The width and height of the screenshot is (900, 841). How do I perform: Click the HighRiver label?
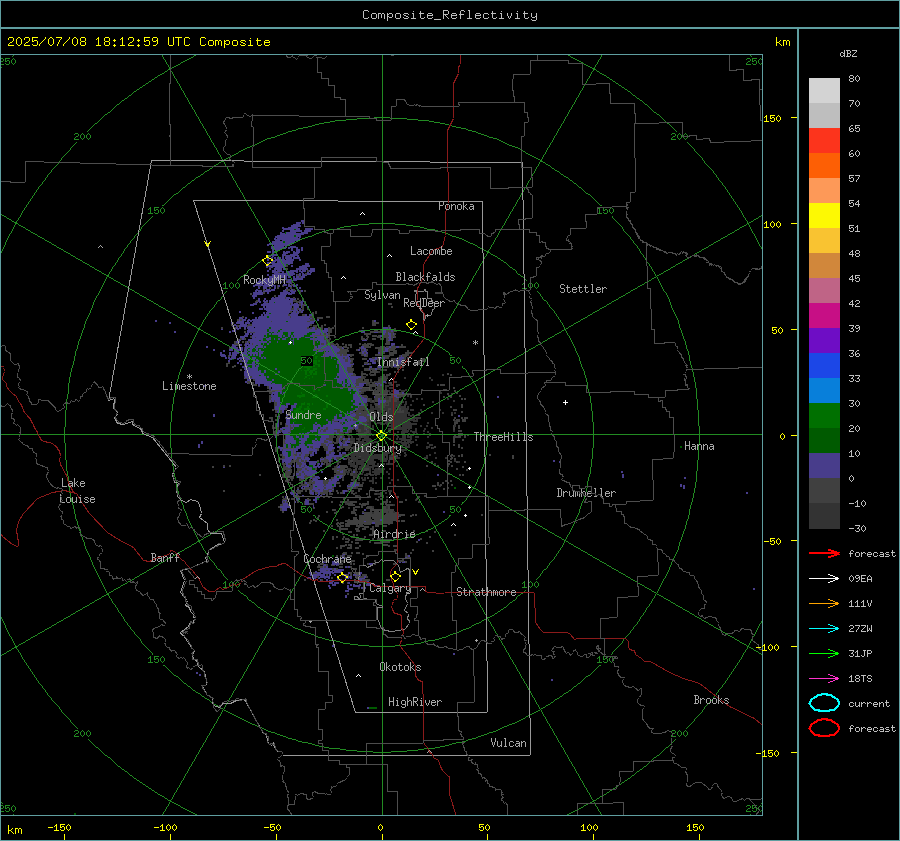coord(415,702)
